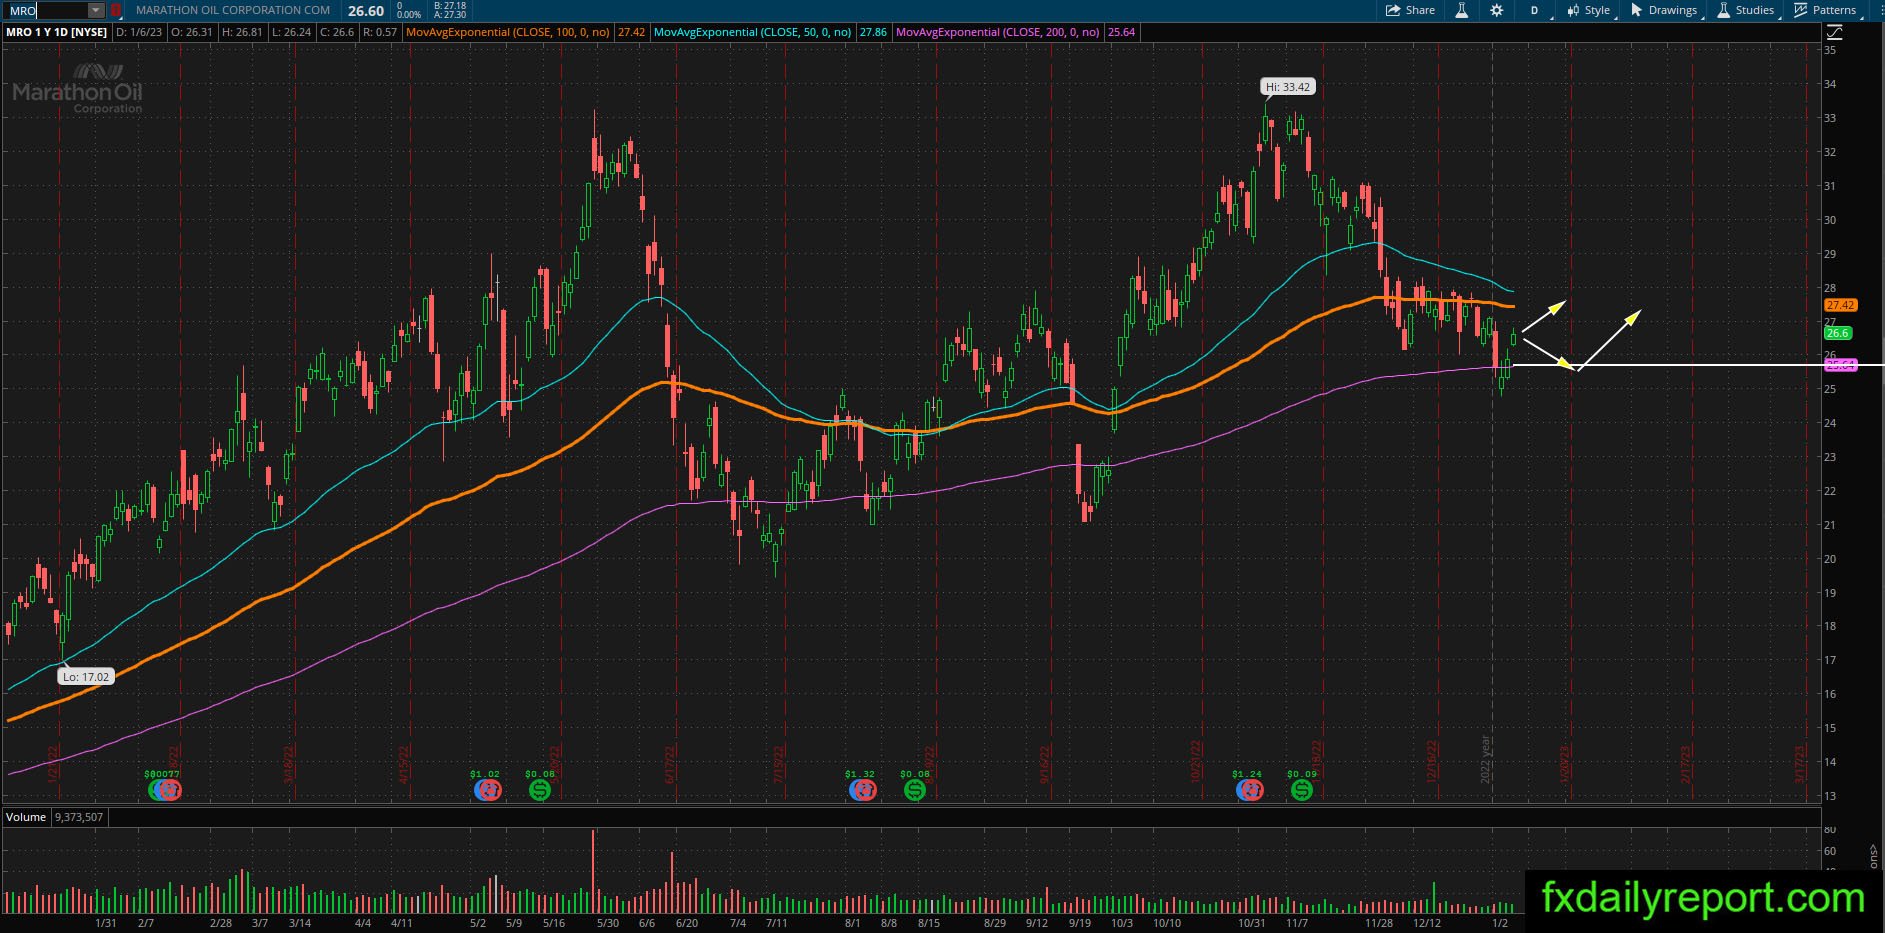Viewport: 1885px width, 933px height.
Task: Click the 1/2 date on the time axis
Action: pyautogui.click(x=1500, y=923)
